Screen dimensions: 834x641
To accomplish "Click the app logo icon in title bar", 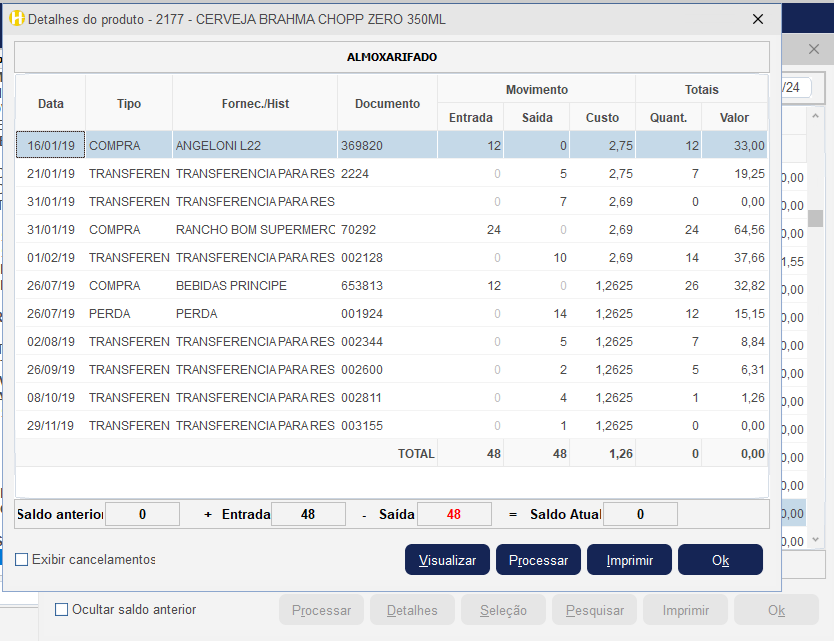I will point(17,18).
